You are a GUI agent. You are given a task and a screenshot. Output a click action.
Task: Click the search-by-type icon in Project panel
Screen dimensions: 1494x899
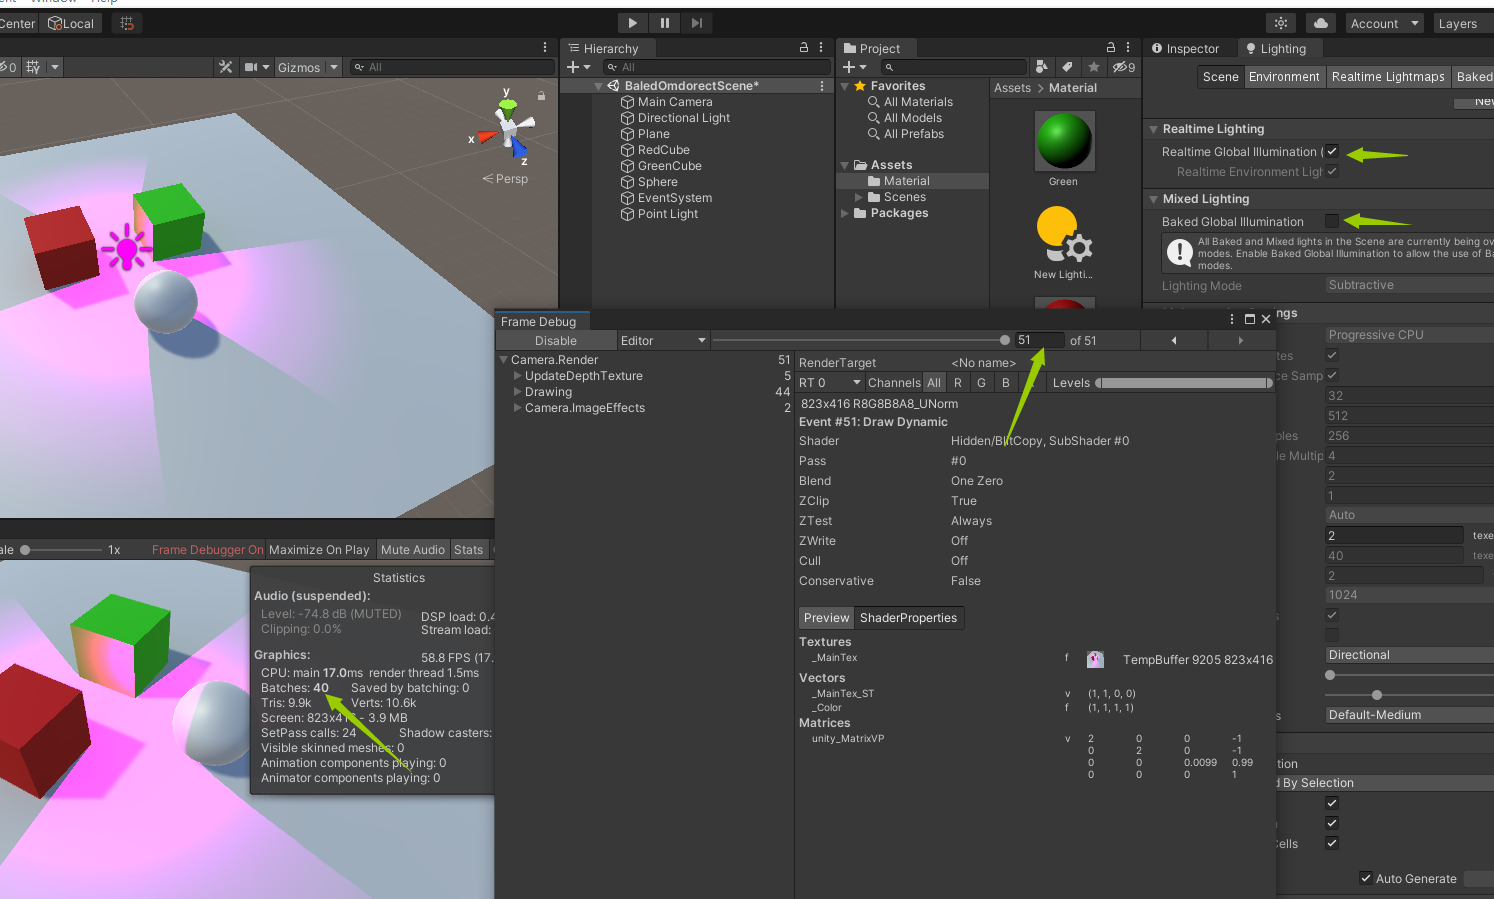pos(1041,66)
